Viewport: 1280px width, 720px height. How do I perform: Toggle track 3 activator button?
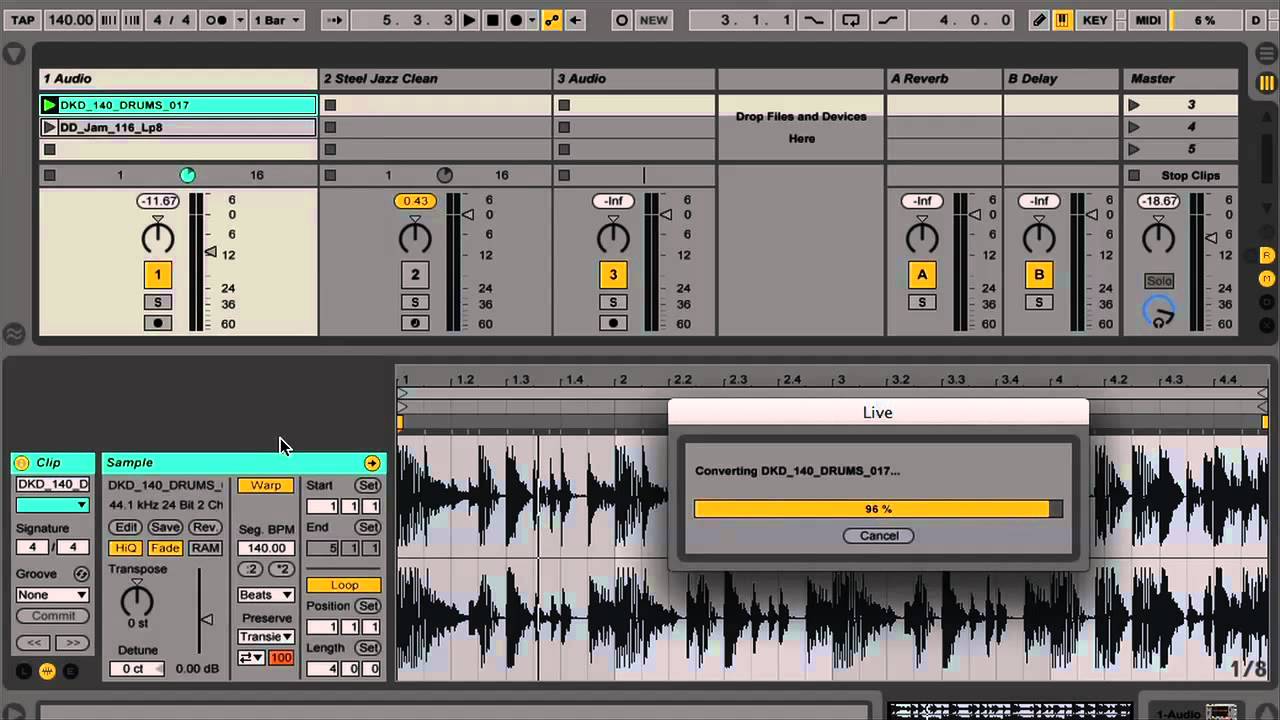[x=613, y=274]
